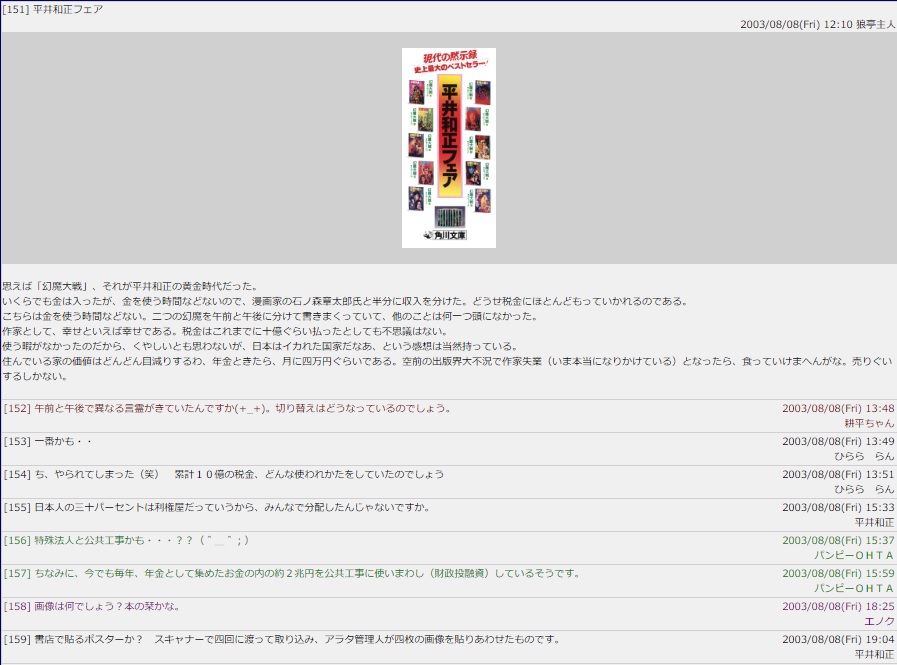Click the line starting '作家として、幸せといえば'

point(225,331)
